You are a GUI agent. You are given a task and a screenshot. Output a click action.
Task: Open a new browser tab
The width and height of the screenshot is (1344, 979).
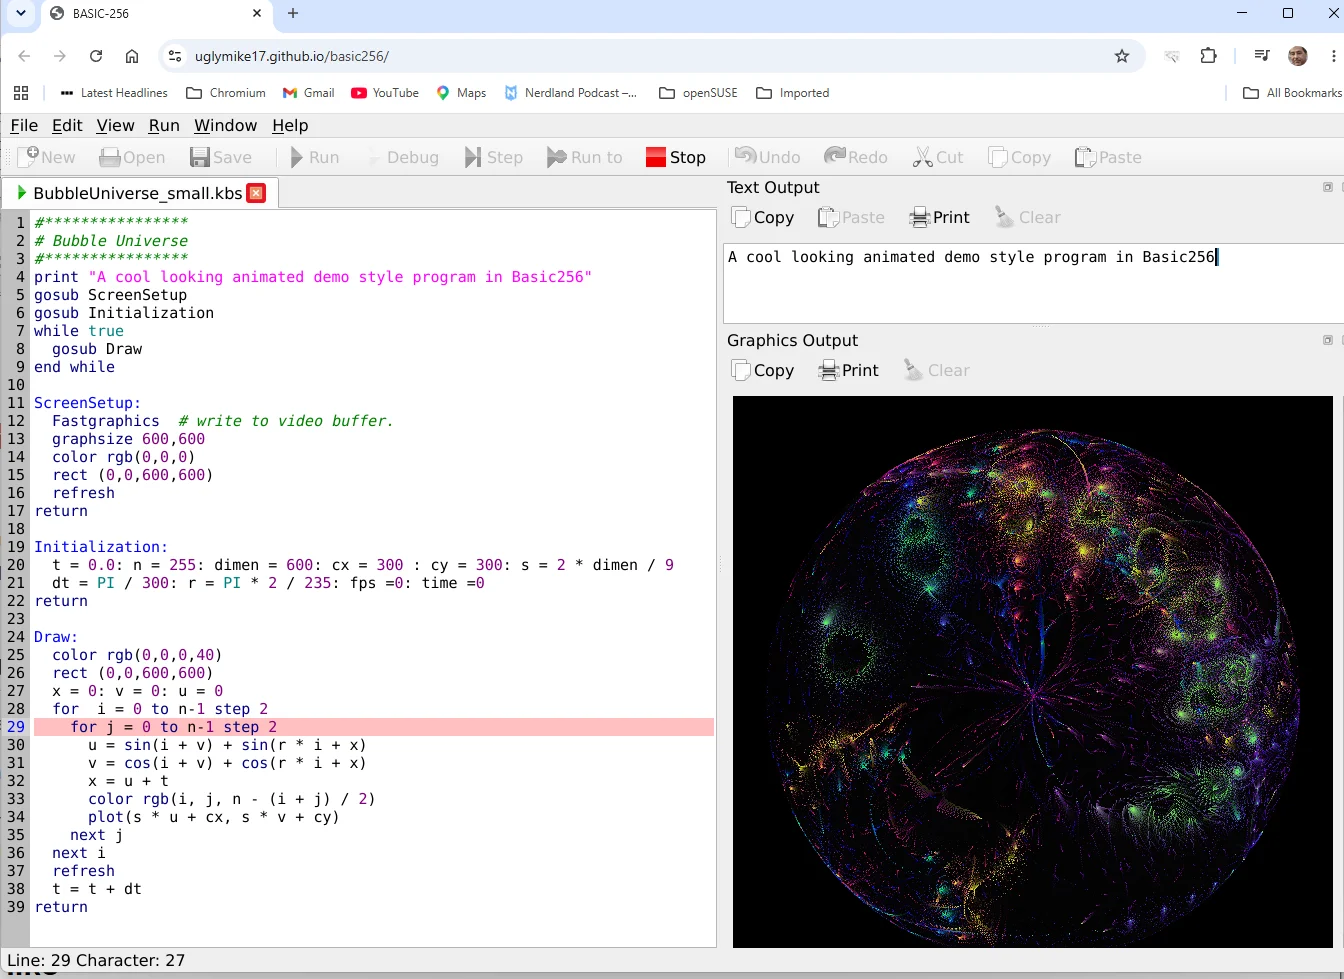[x=293, y=13]
